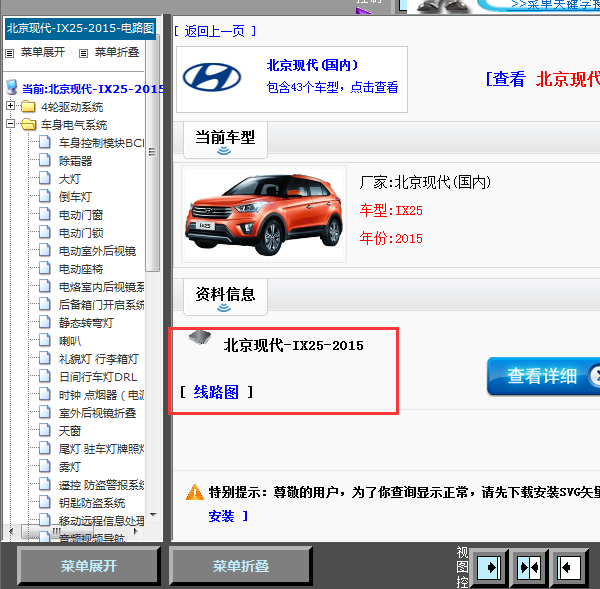Image resolution: width=600 pixels, height=589 pixels.
Task: Open 电动座椅 entry
Action: [x=81, y=269]
